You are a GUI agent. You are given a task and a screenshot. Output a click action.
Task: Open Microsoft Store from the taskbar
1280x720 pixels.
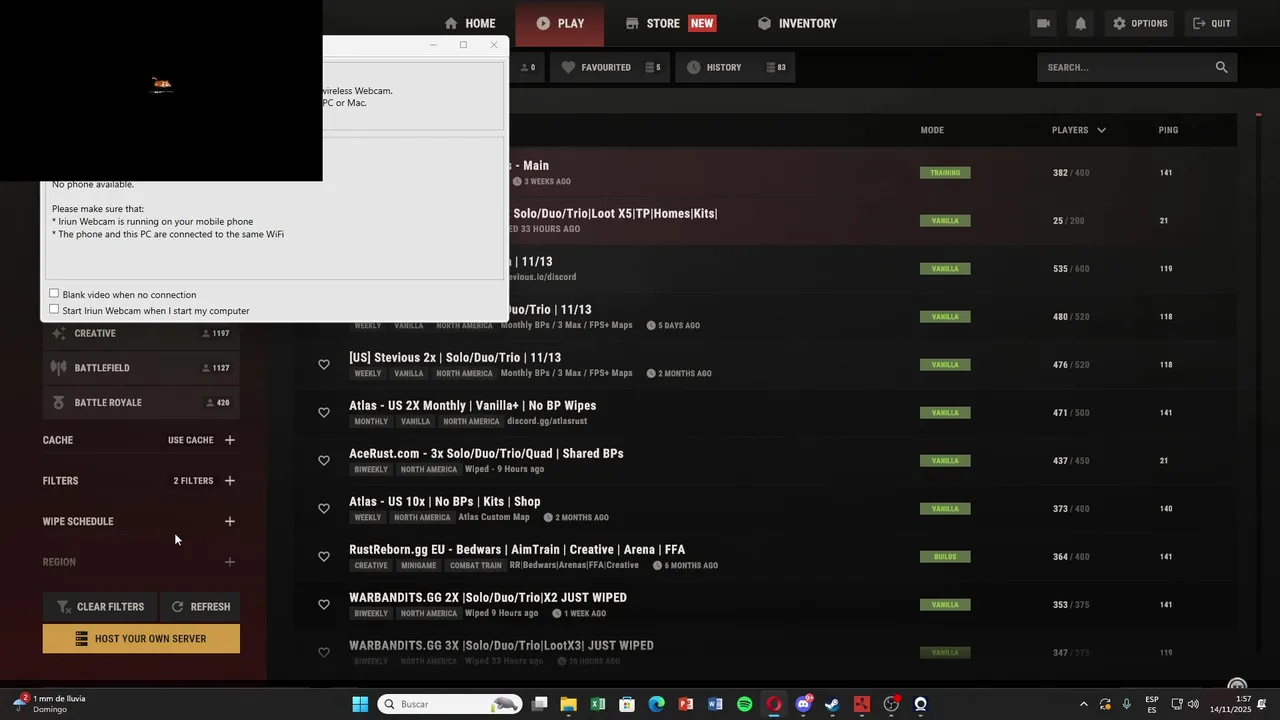click(627, 704)
